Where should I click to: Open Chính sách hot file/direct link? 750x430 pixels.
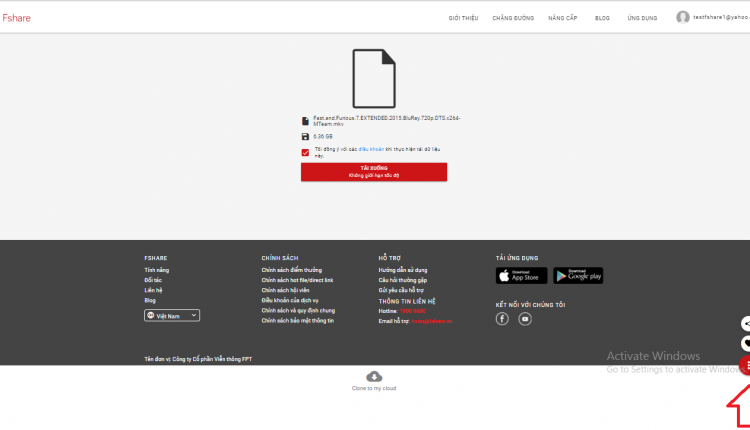[x=298, y=280]
